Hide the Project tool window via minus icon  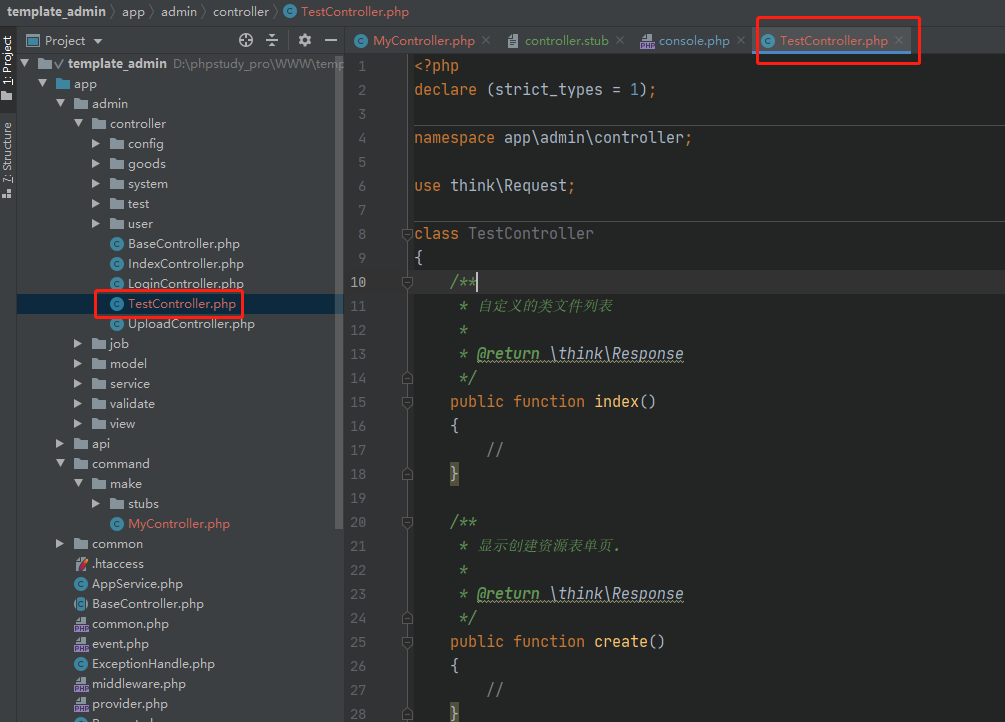coord(331,40)
